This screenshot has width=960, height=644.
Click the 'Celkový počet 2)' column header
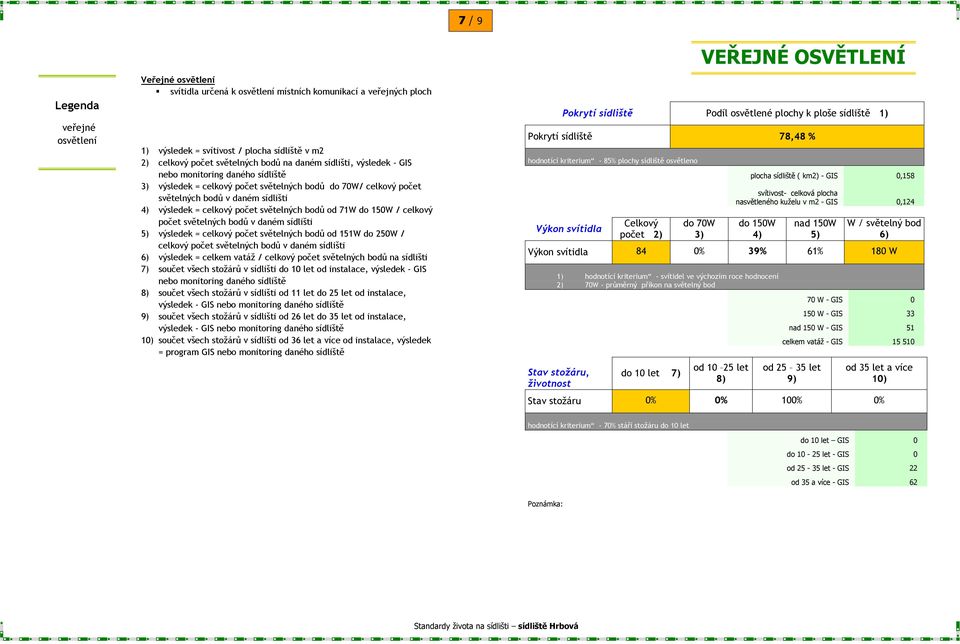641,229
